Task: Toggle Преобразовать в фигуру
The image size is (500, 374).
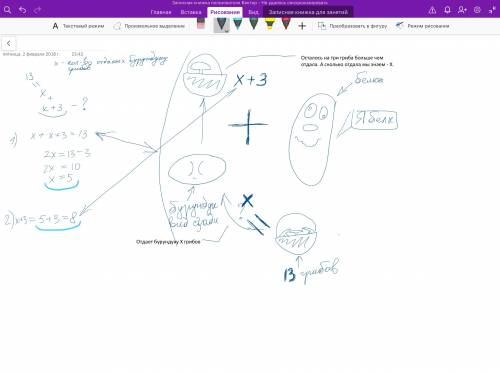Action: (x=352, y=26)
